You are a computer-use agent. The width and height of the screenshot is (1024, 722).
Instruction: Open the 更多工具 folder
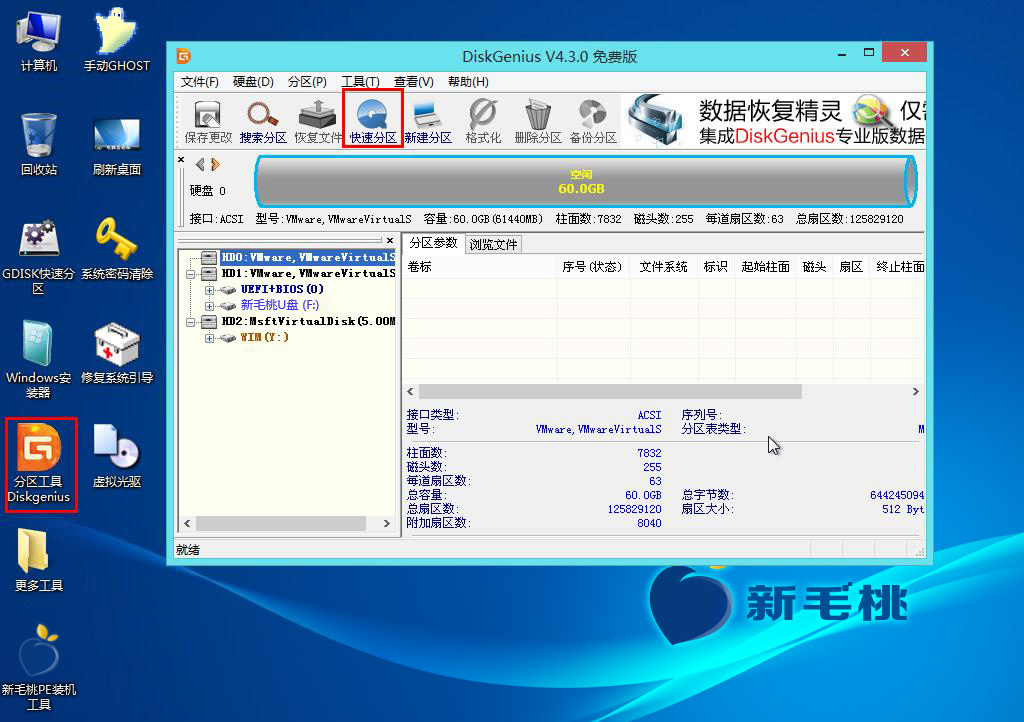pyautogui.click(x=39, y=560)
